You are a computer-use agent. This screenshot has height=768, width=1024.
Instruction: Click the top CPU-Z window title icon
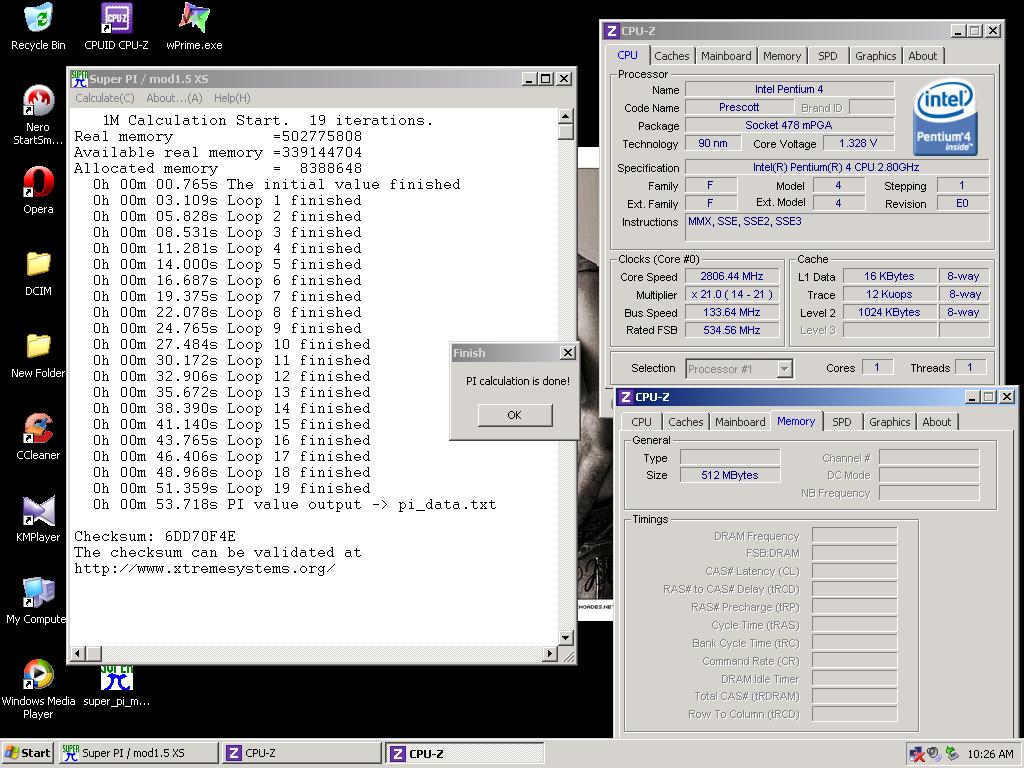(x=611, y=31)
